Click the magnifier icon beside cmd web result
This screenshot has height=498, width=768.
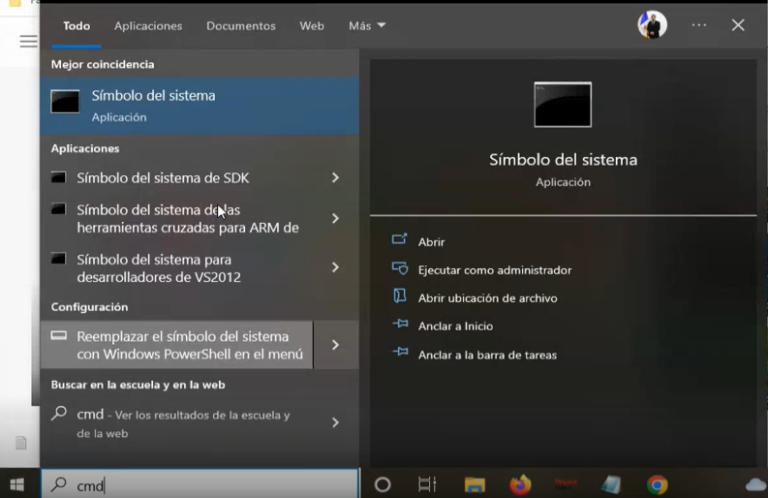[x=59, y=414]
